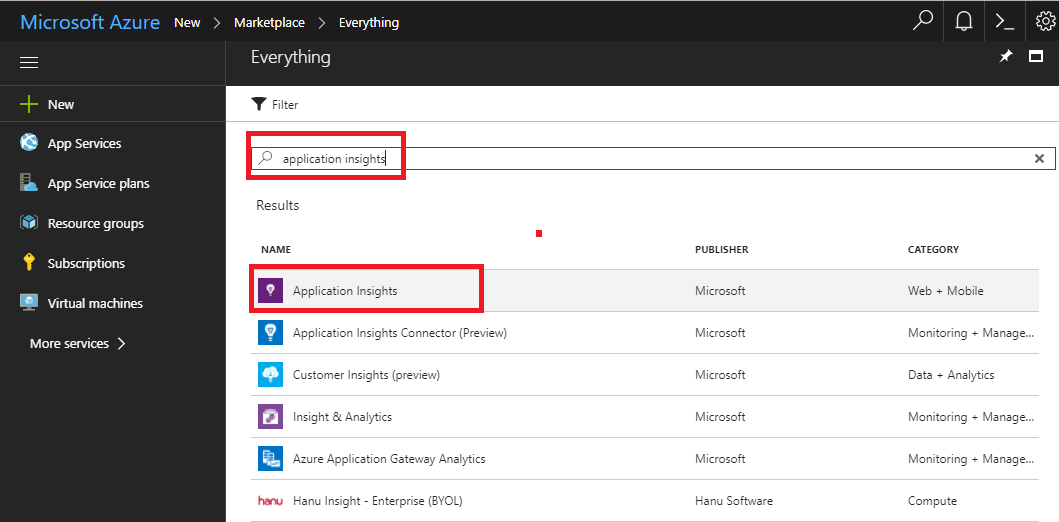Image resolution: width=1059 pixels, height=522 pixels.
Task: Open App Service plans from sidebar
Action: click(99, 184)
